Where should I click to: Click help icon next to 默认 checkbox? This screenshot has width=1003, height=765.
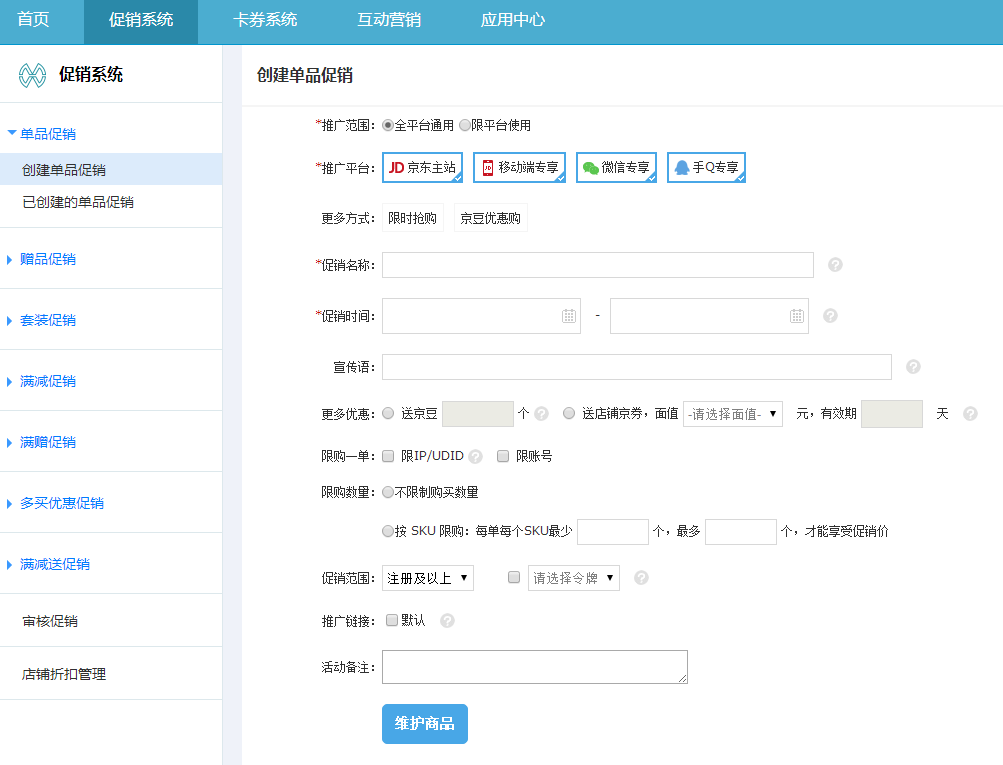(x=447, y=621)
